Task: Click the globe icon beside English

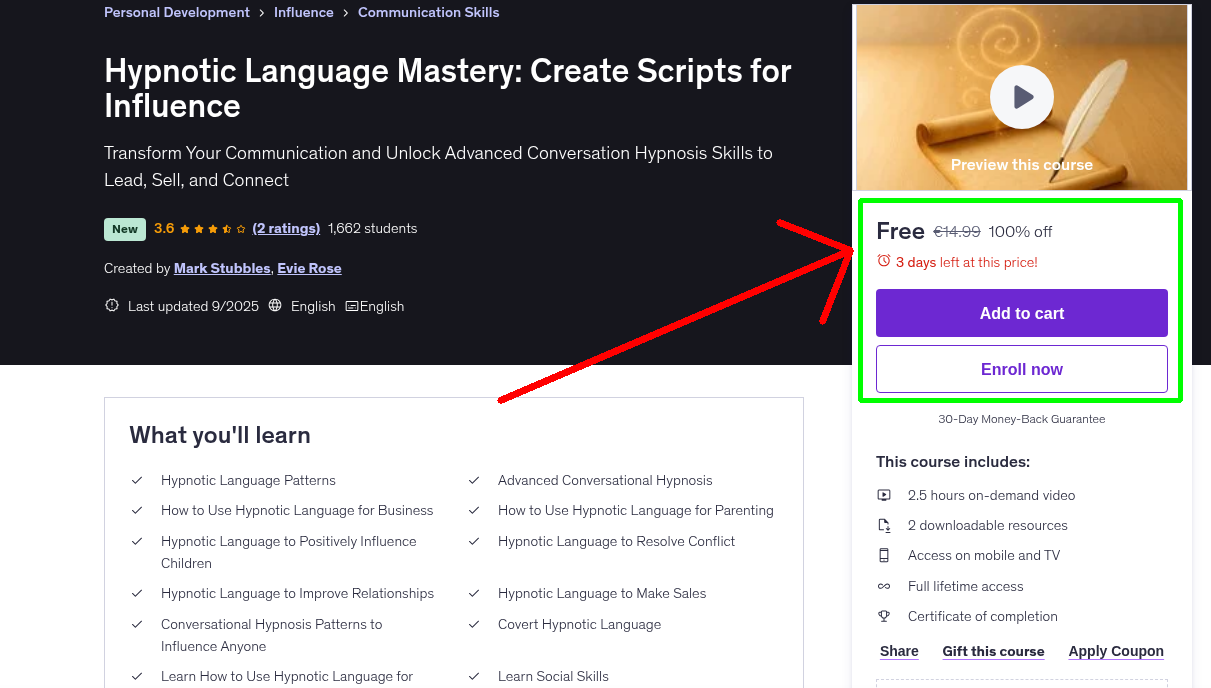Action: click(275, 305)
